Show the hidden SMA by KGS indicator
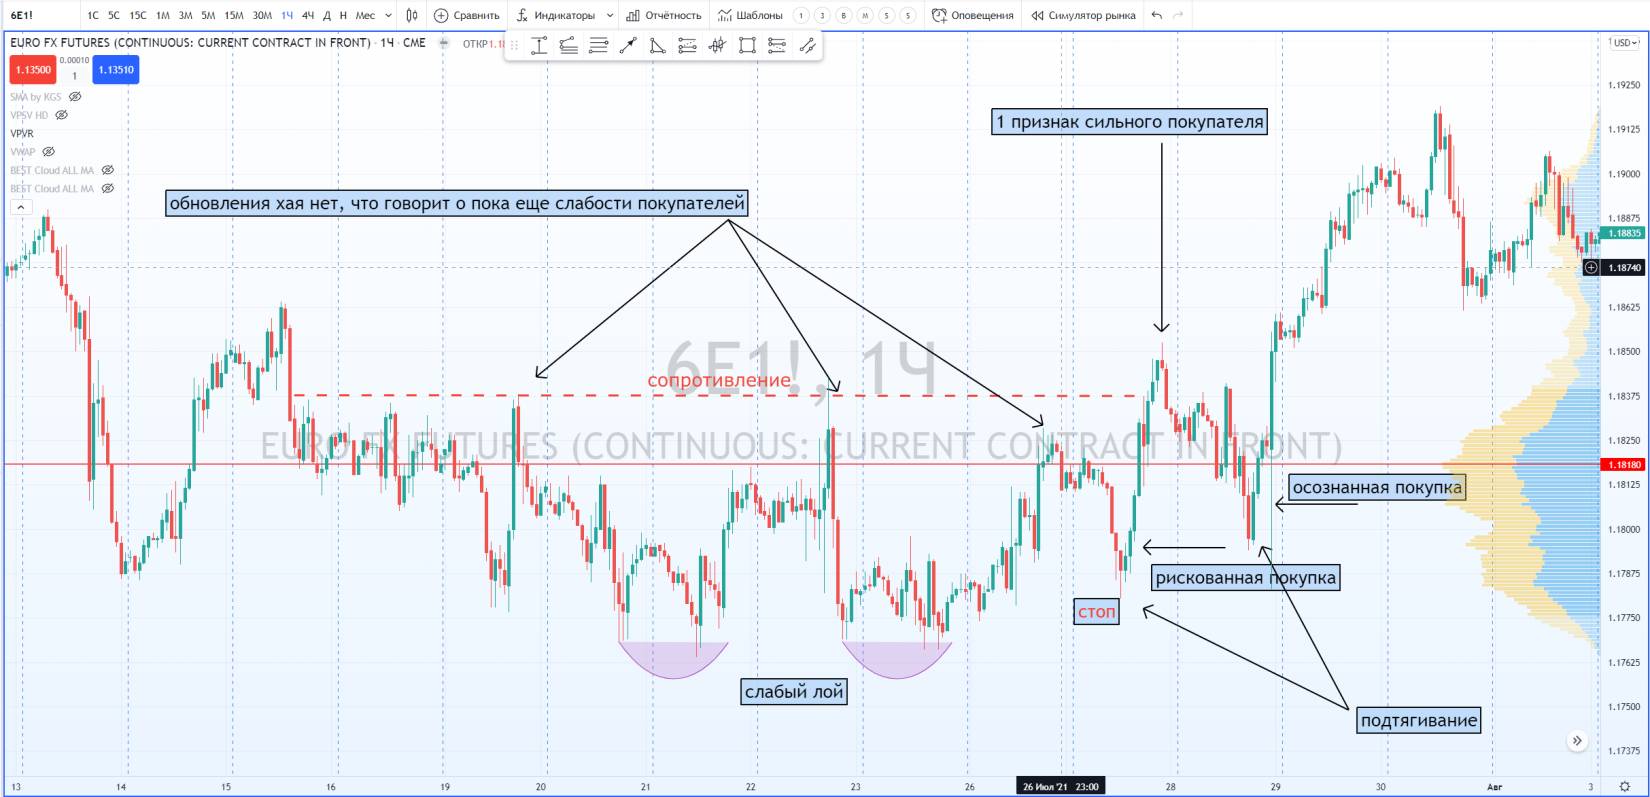The image size is (1650, 797). (x=75, y=97)
